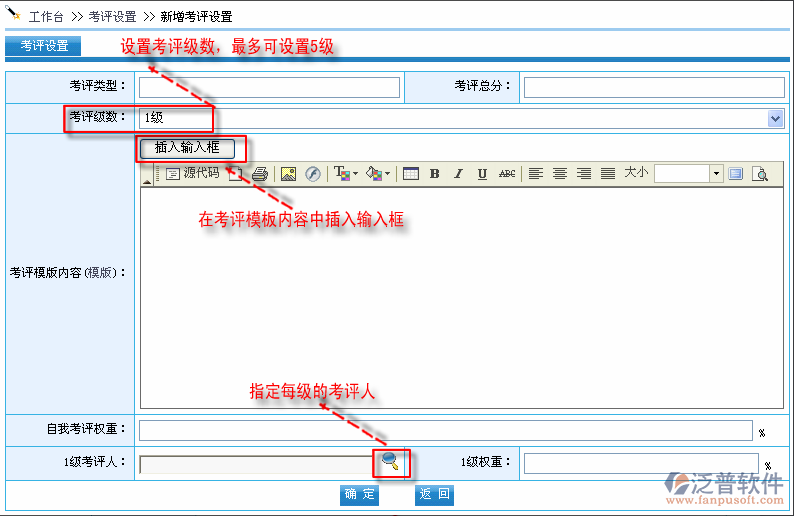Screen dimensions: 794x516
Task: Go to 工作台 in breadcrumb
Action: coord(46,17)
